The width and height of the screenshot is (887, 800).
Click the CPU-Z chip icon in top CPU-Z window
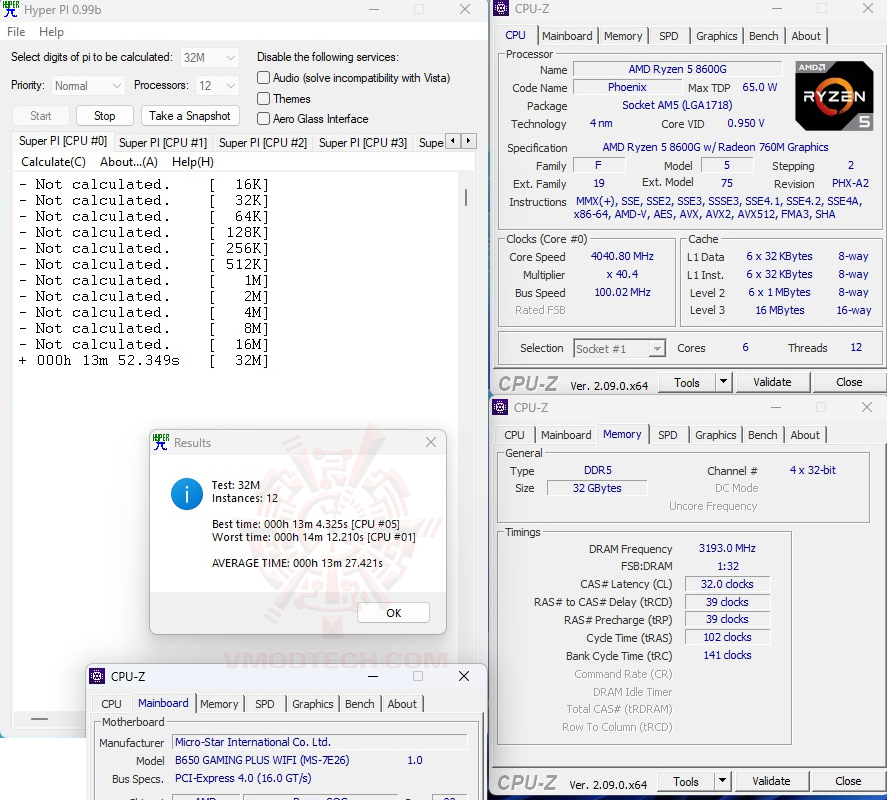(x=501, y=8)
